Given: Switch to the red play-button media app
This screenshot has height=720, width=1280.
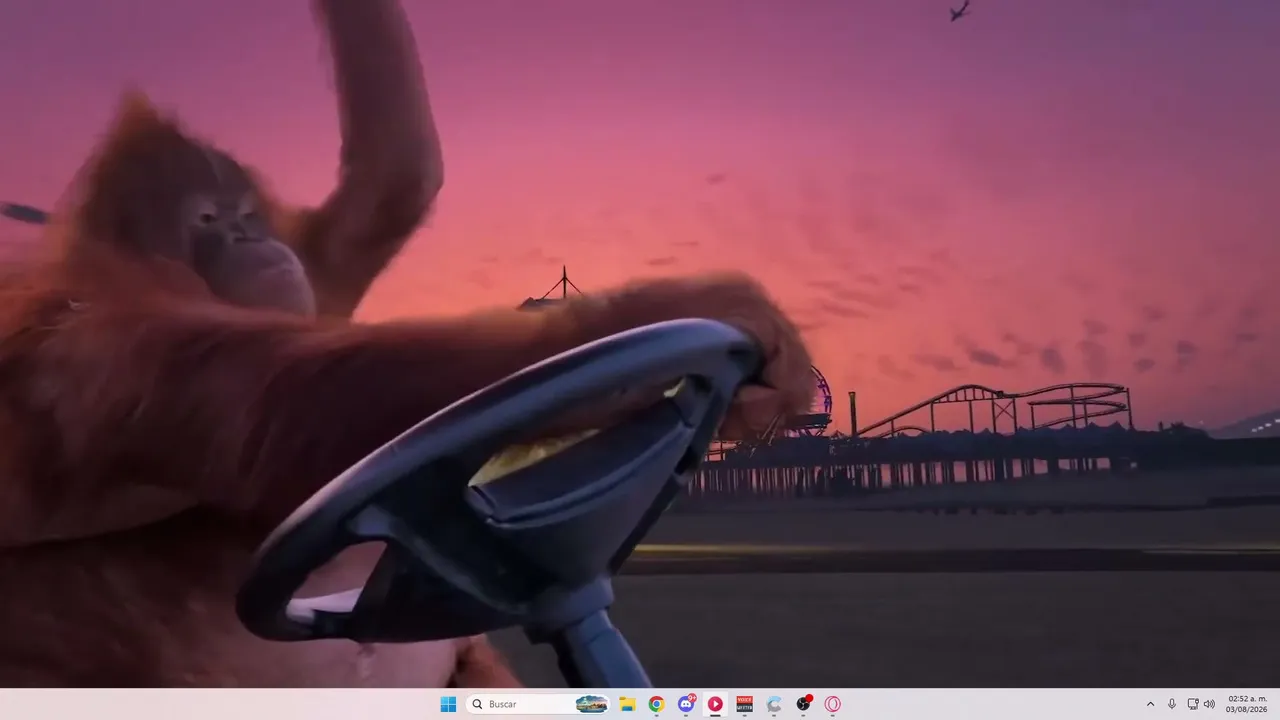Looking at the screenshot, I should (715, 704).
